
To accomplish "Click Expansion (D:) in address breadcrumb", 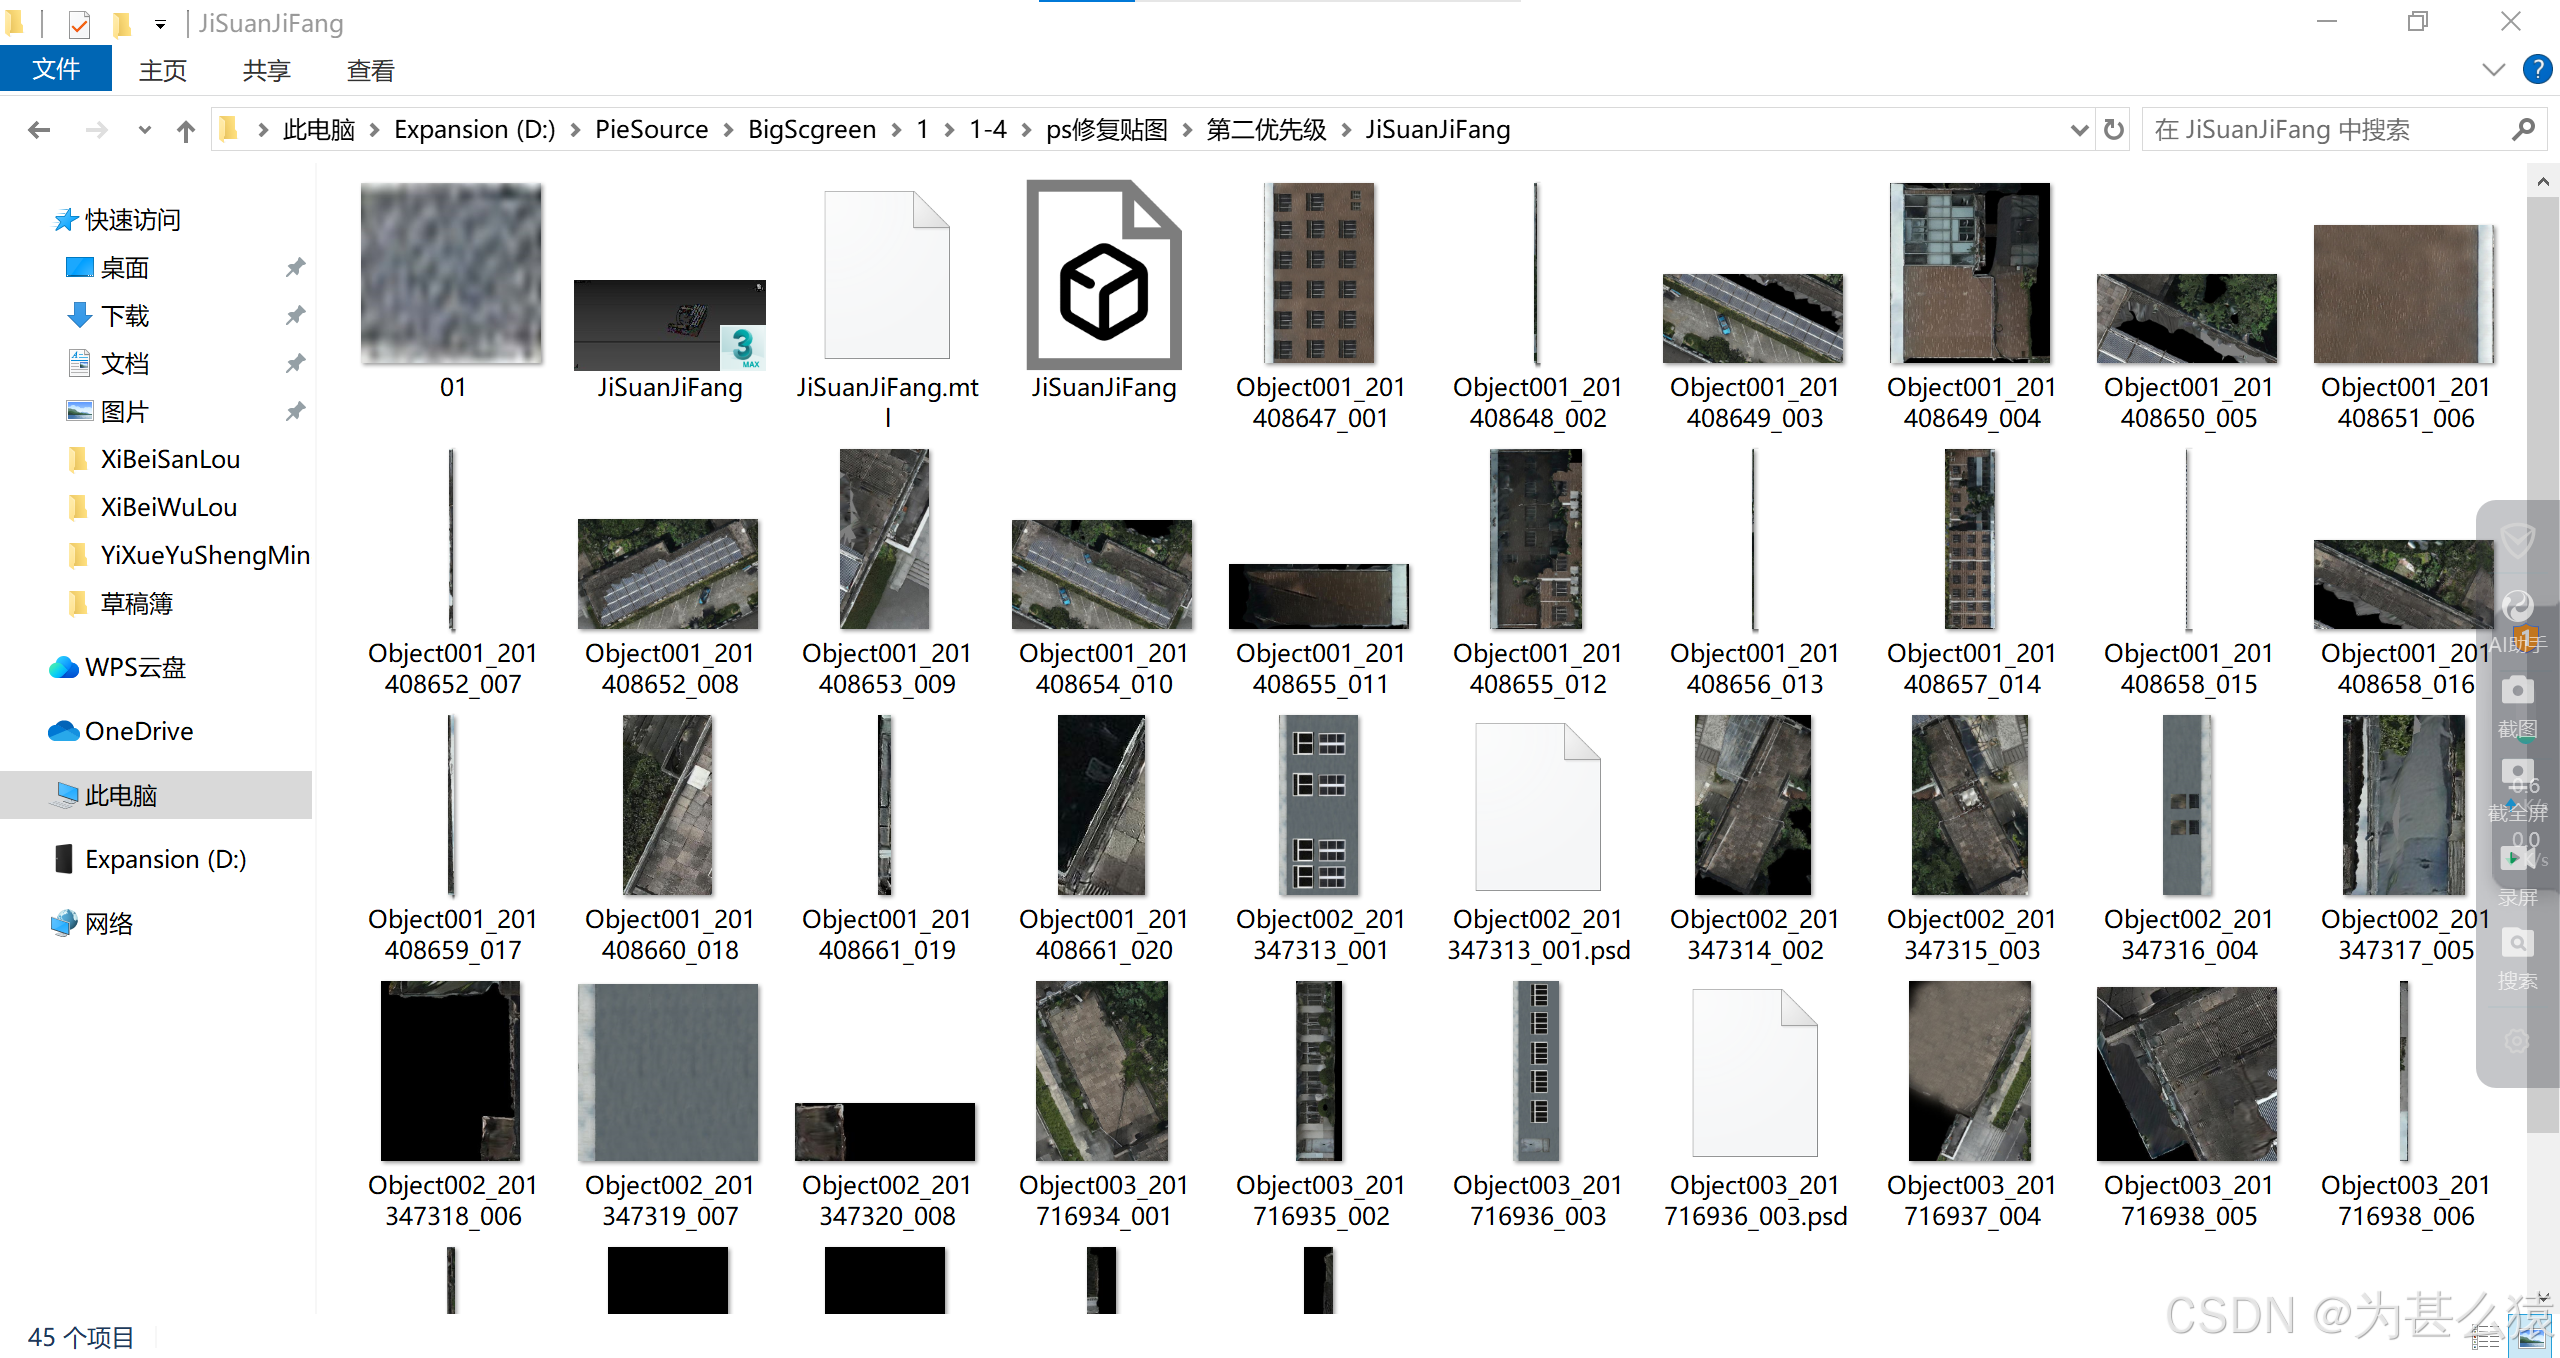I will pyautogui.click(x=474, y=130).
